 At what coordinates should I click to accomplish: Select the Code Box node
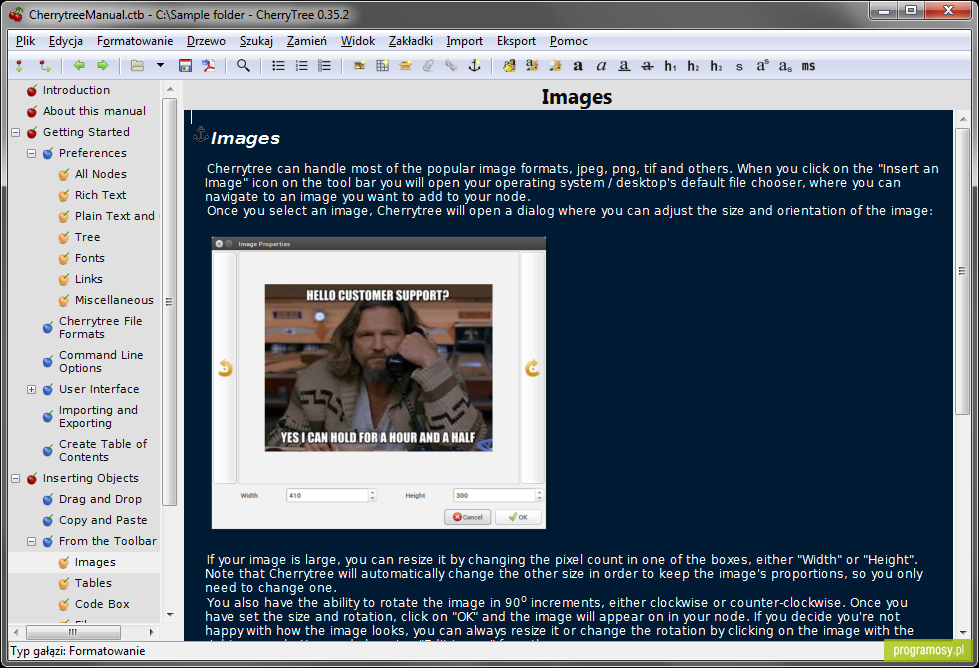click(x=102, y=604)
